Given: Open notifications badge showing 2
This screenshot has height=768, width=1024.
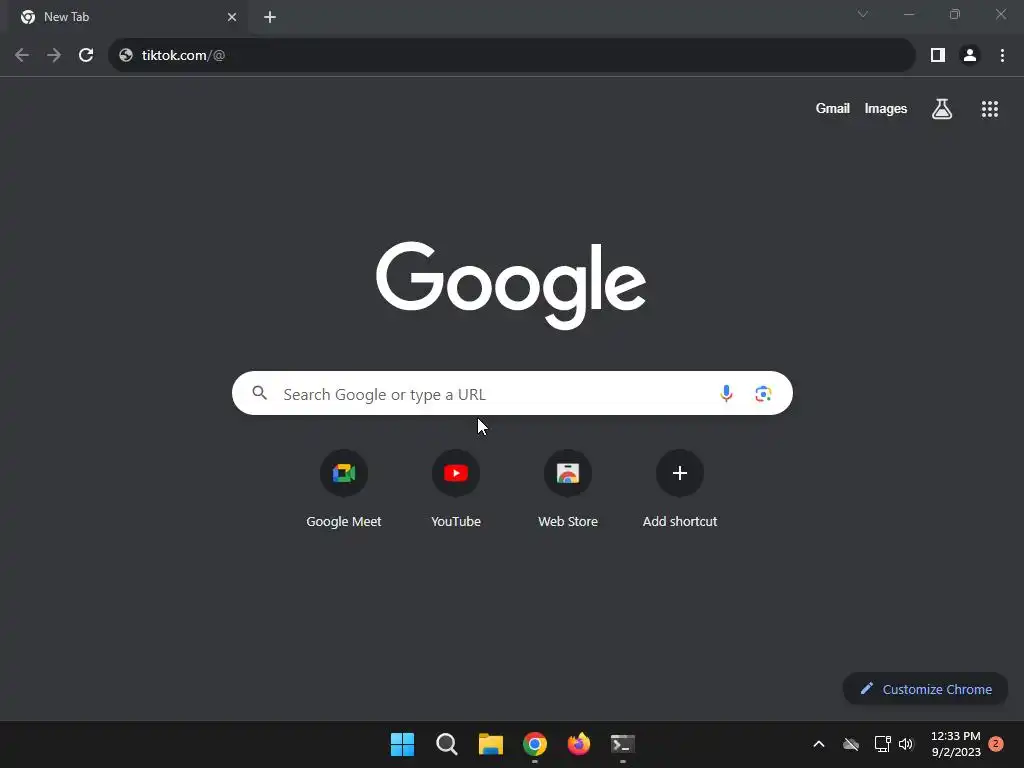Looking at the screenshot, I should 996,744.
